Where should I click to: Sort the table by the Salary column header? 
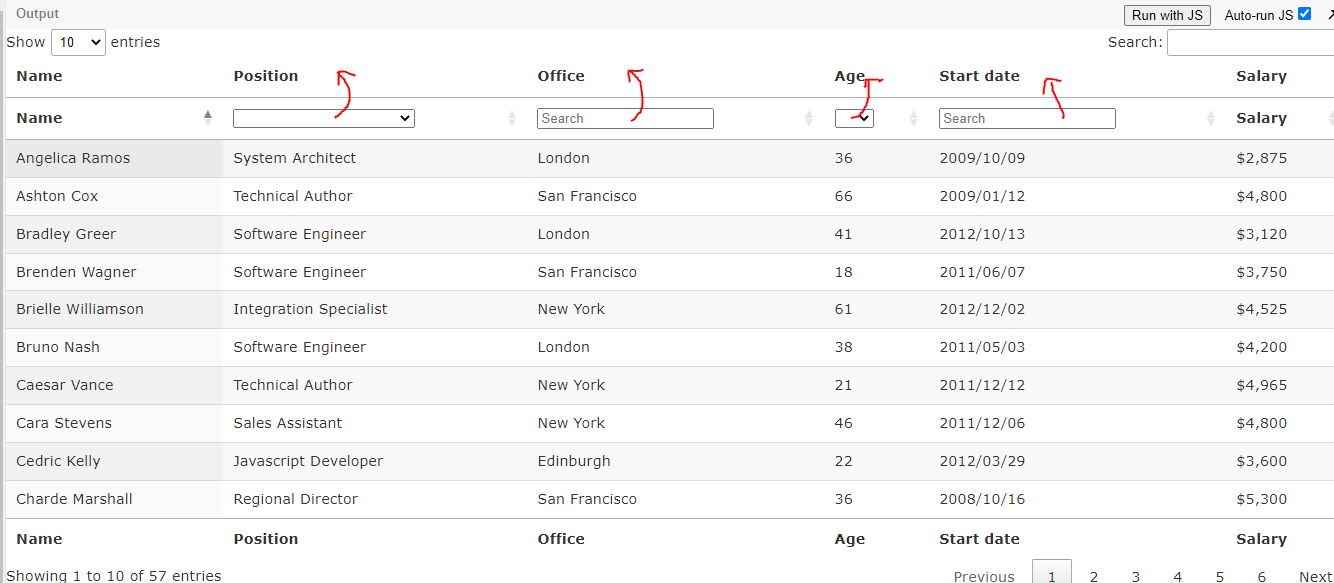[x=1261, y=76]
